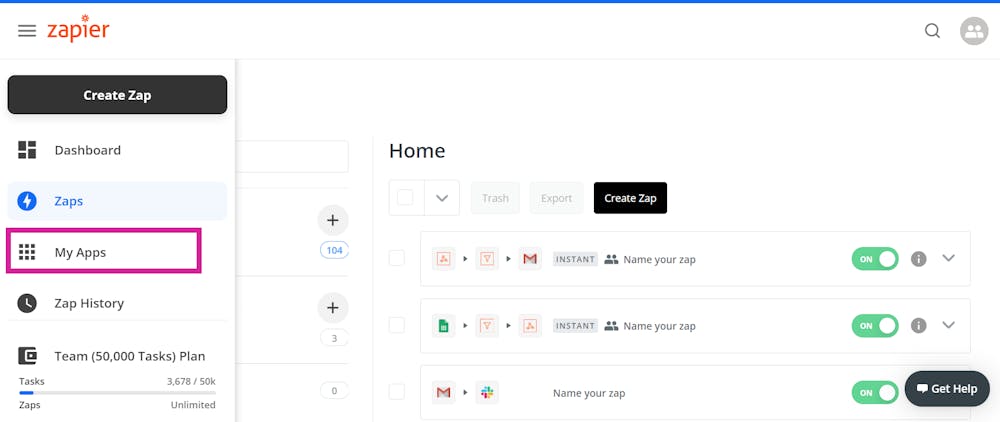
Task: Click the Zap History clock icon
Action: (x=27, y=303)
